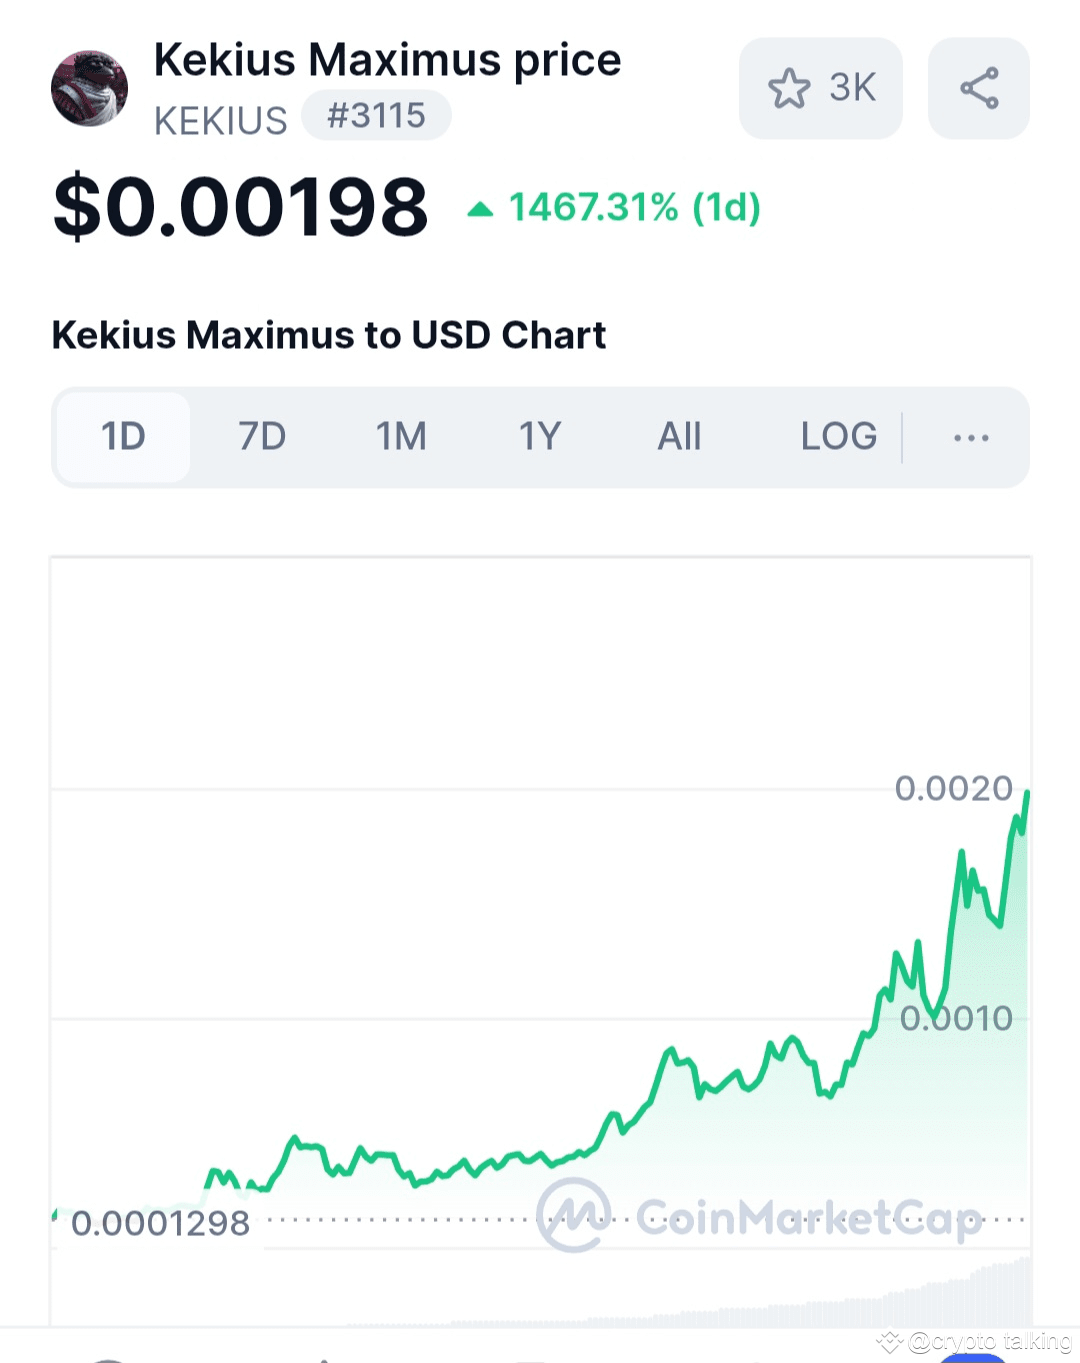Show the All time chart range

point(679,437)
